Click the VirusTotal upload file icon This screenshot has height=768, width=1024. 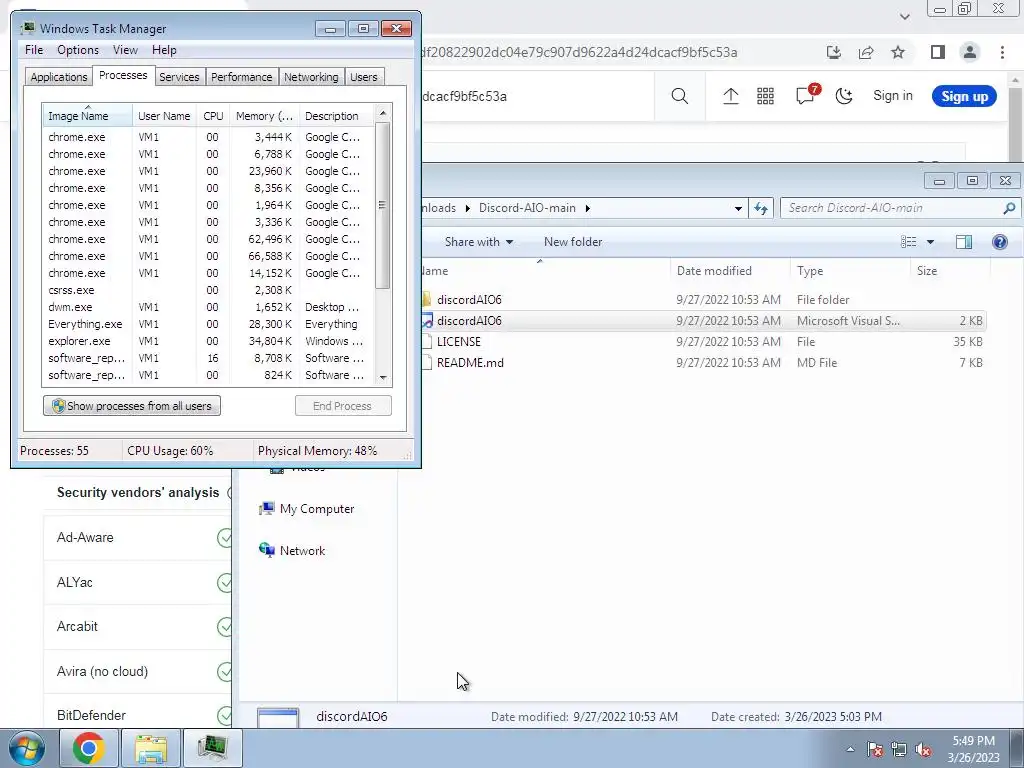click(x=730, y=96)
